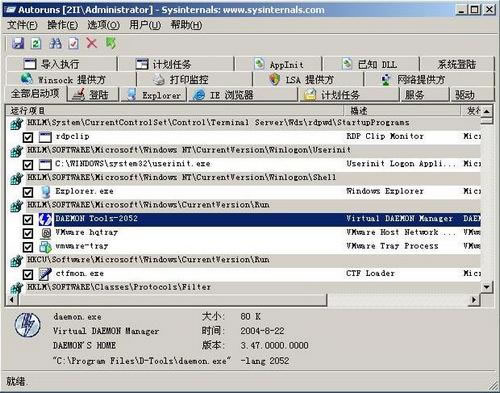The width and height of the screenshot is (500, 393).
Task: Click the Explorer.exe row icon
Action: (x=45, y=192)
